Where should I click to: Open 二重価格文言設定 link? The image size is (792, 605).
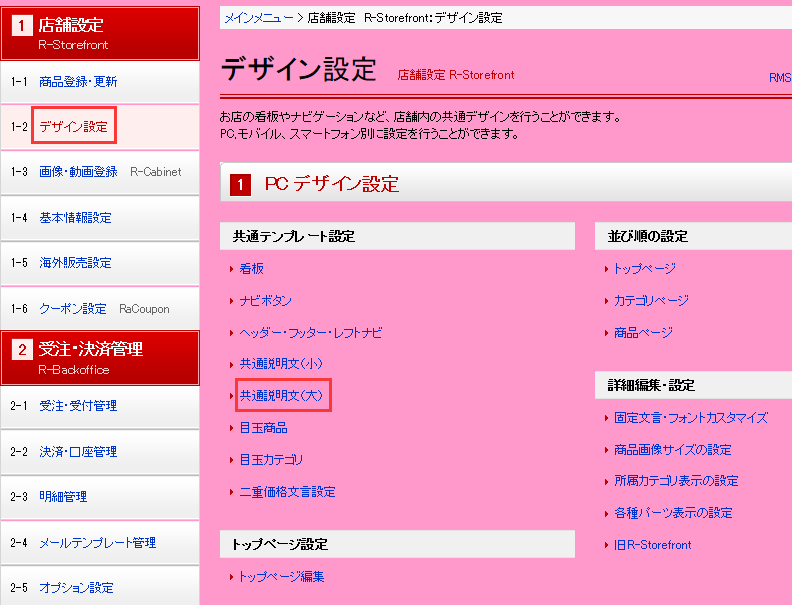(287, 492)
